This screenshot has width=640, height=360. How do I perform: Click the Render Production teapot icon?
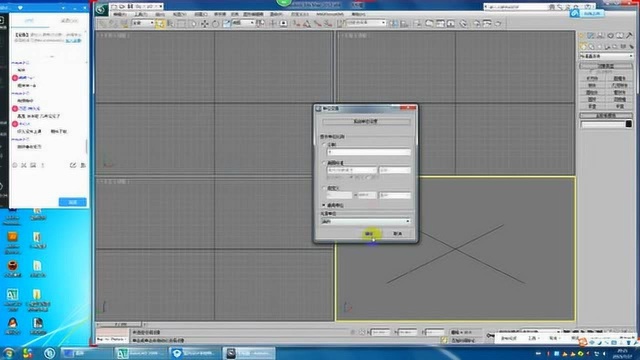pos(498,24)
